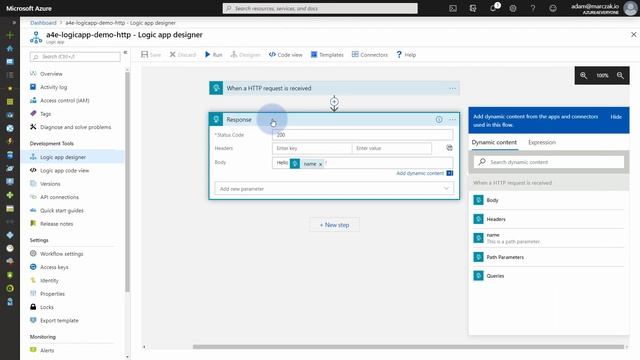Close the Logic app designer blade
This screenshot has width=640, height=360.
click(x=633, y=35)
